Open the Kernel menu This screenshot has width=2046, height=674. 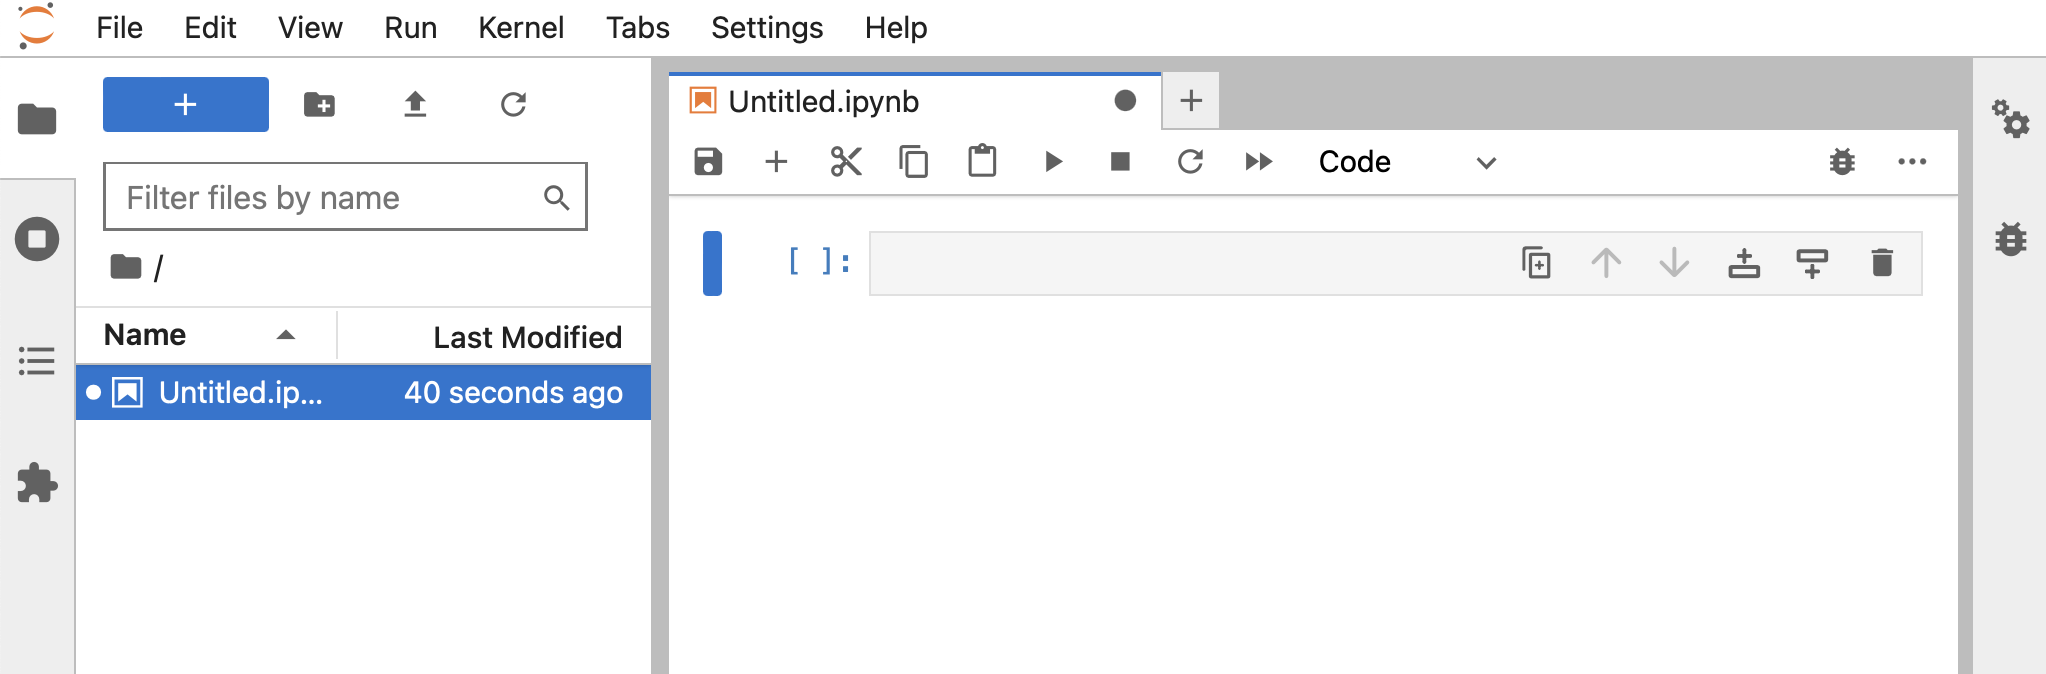[520, 28]
